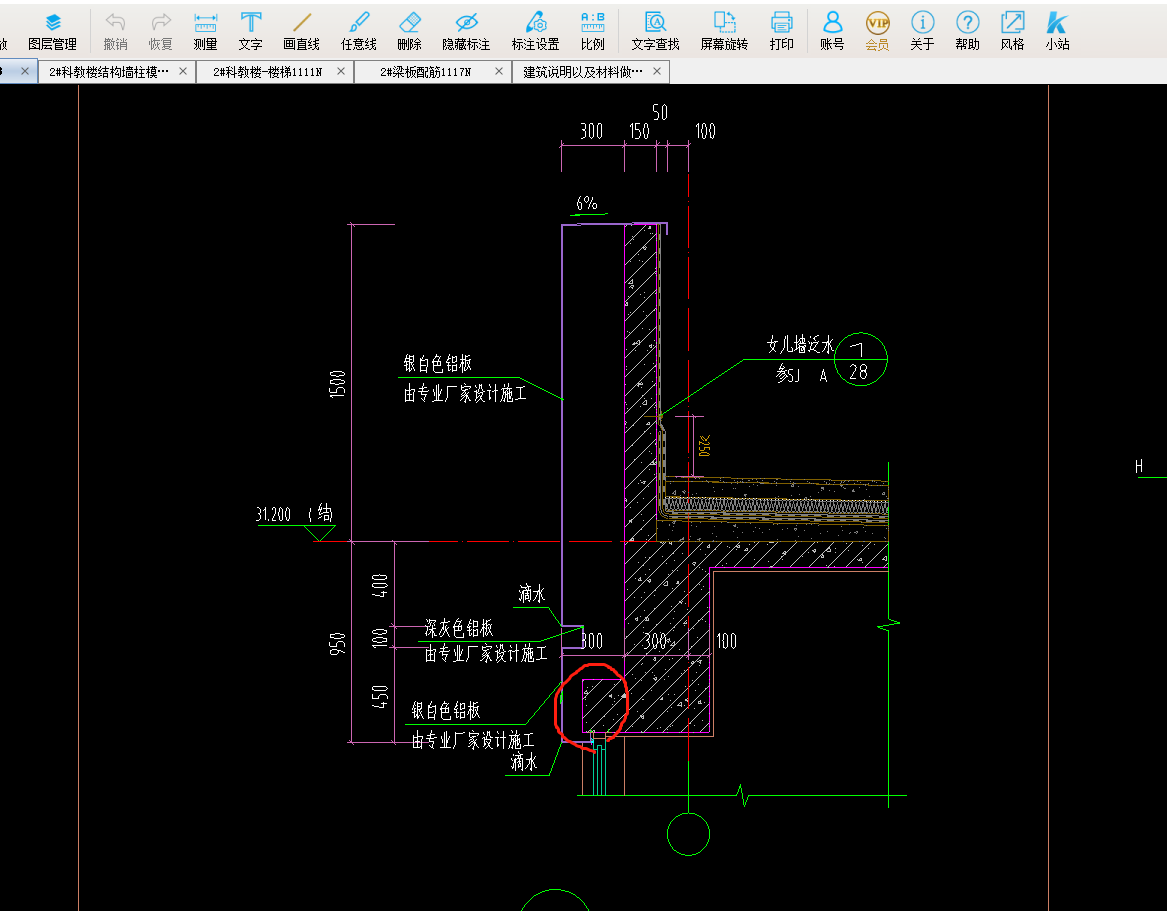Click the 950 dimension text
This screenshot has width=1167, height=911.
click(x=337, y=644)
